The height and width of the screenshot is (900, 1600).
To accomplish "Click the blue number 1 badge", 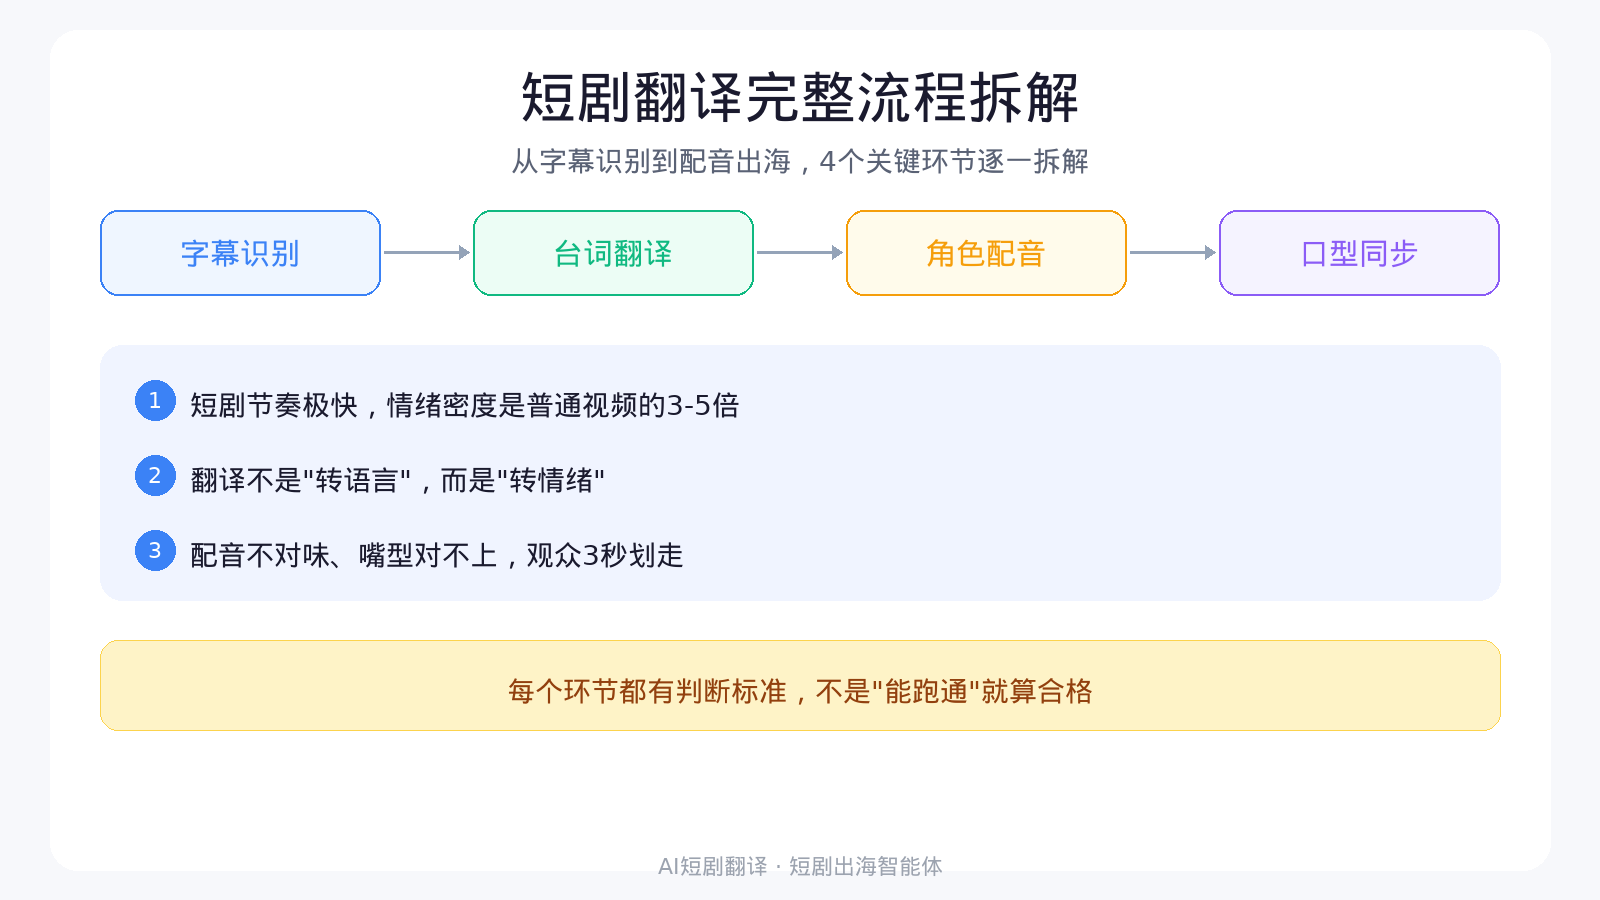I will tap(155, 401).
